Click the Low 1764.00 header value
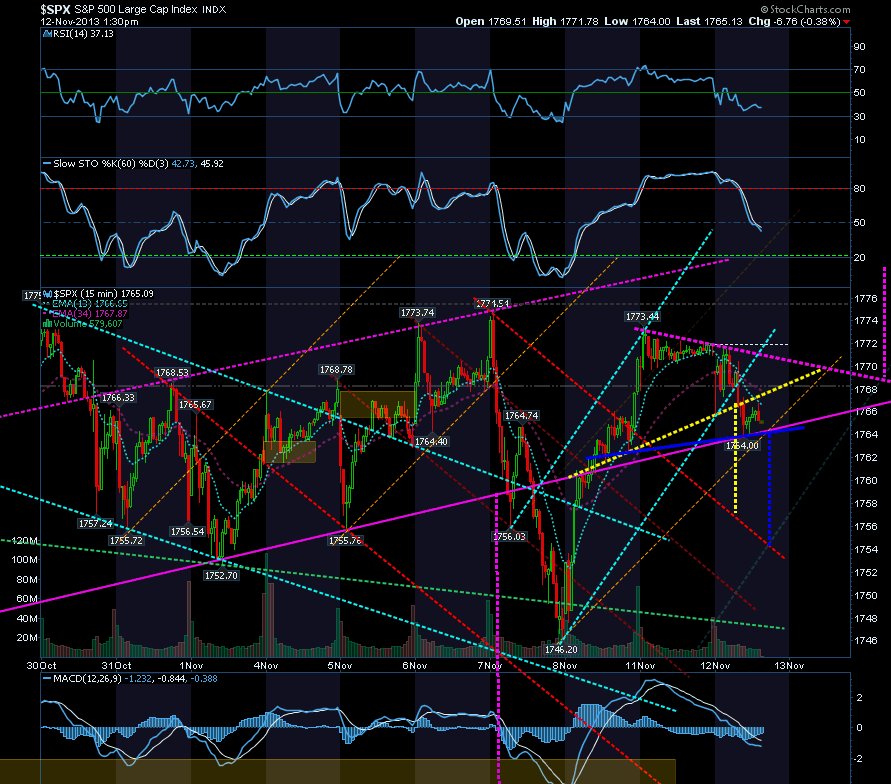891x784 pixels. pyautogui.click(x=637, y=22)
